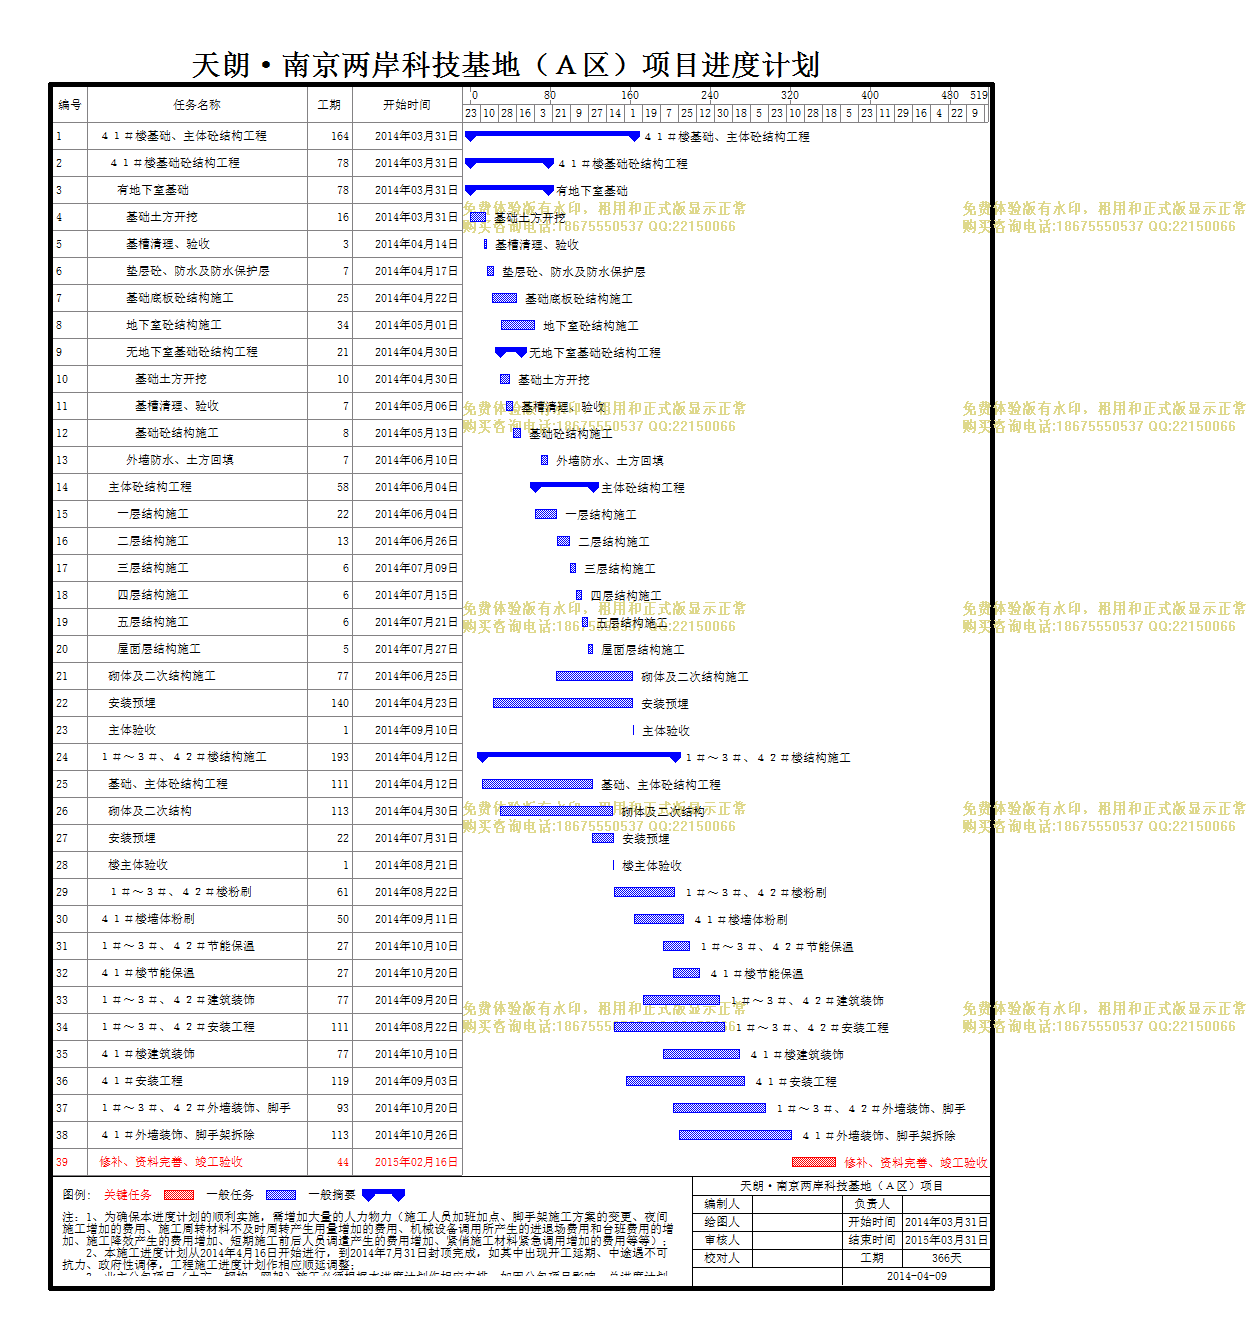This screenshot has width=1246, height=1337.
Task: Click task name 无地下室基础砼结构工程 in row 9
Action: (192, 352)
